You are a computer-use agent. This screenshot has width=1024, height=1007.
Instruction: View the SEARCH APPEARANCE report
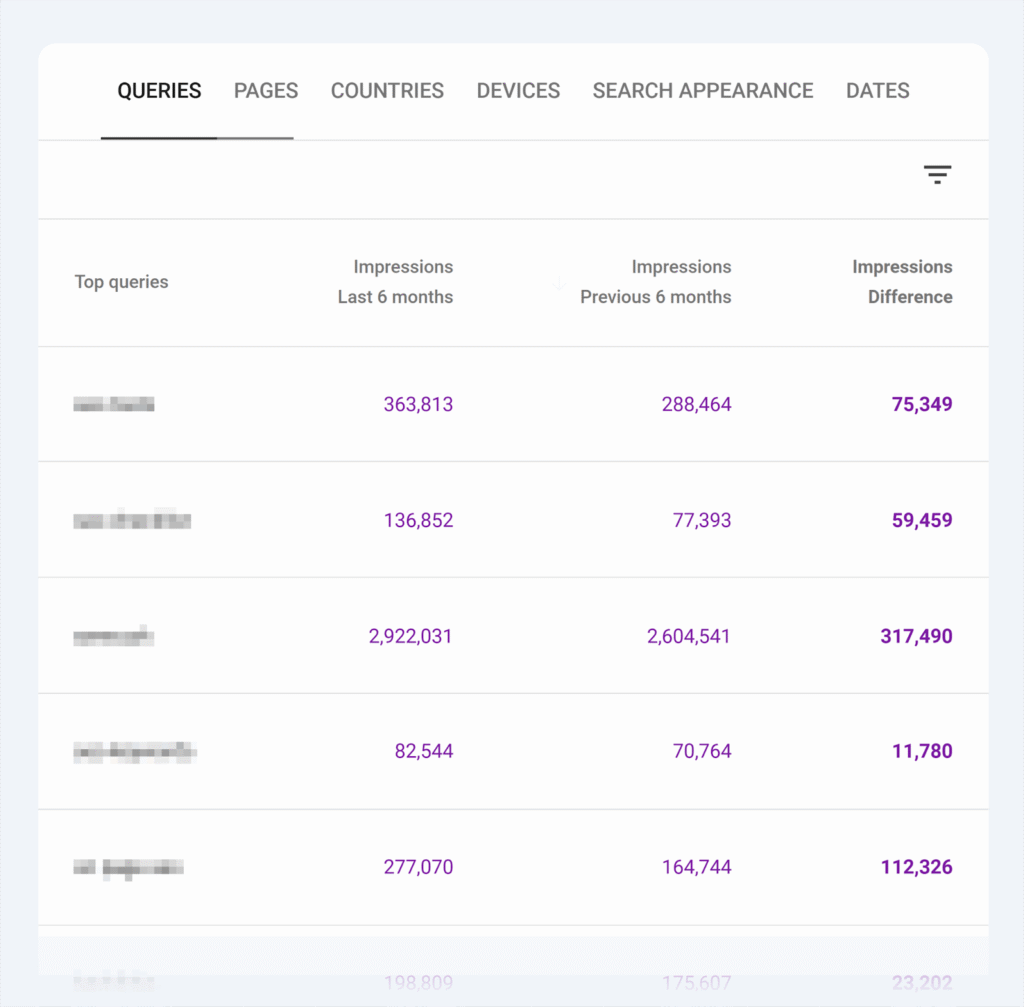702,90
